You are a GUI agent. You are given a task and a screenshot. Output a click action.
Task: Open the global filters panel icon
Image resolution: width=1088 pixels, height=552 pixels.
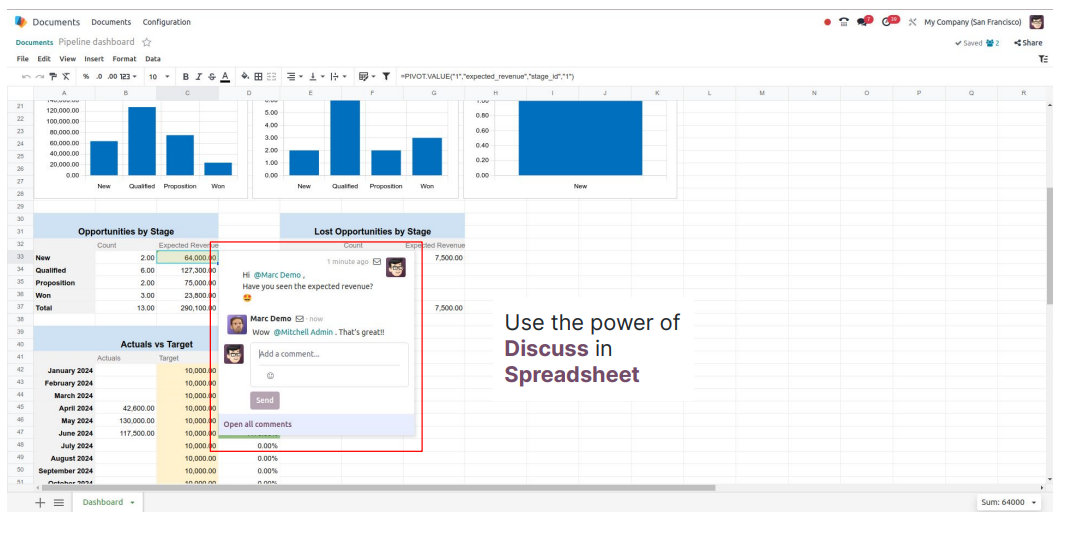[x=1043, y=59]
